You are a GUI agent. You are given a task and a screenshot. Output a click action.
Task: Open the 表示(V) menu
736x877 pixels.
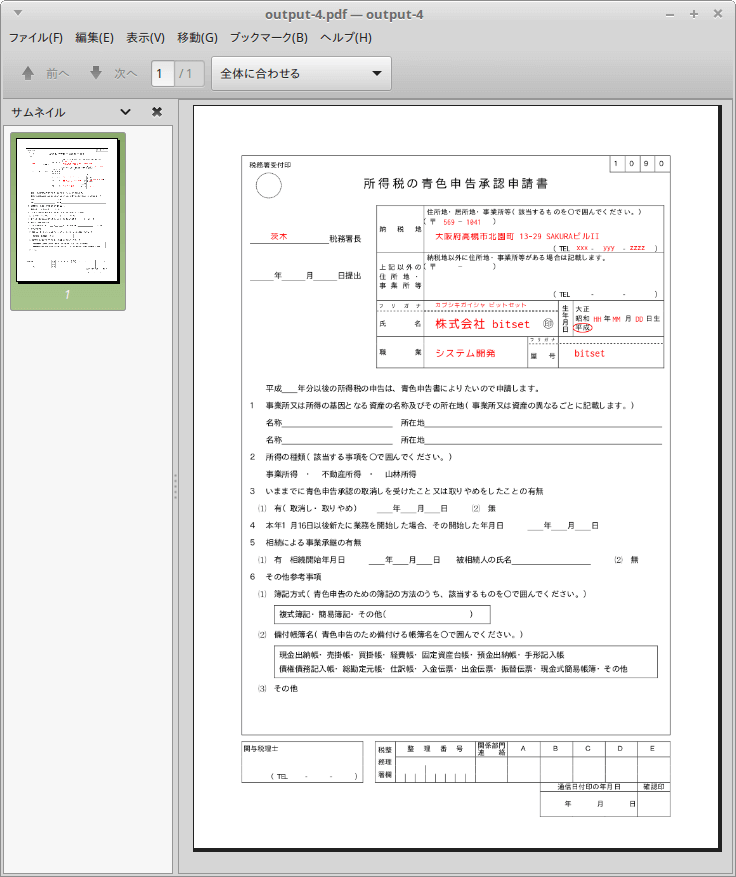point(145,37)
